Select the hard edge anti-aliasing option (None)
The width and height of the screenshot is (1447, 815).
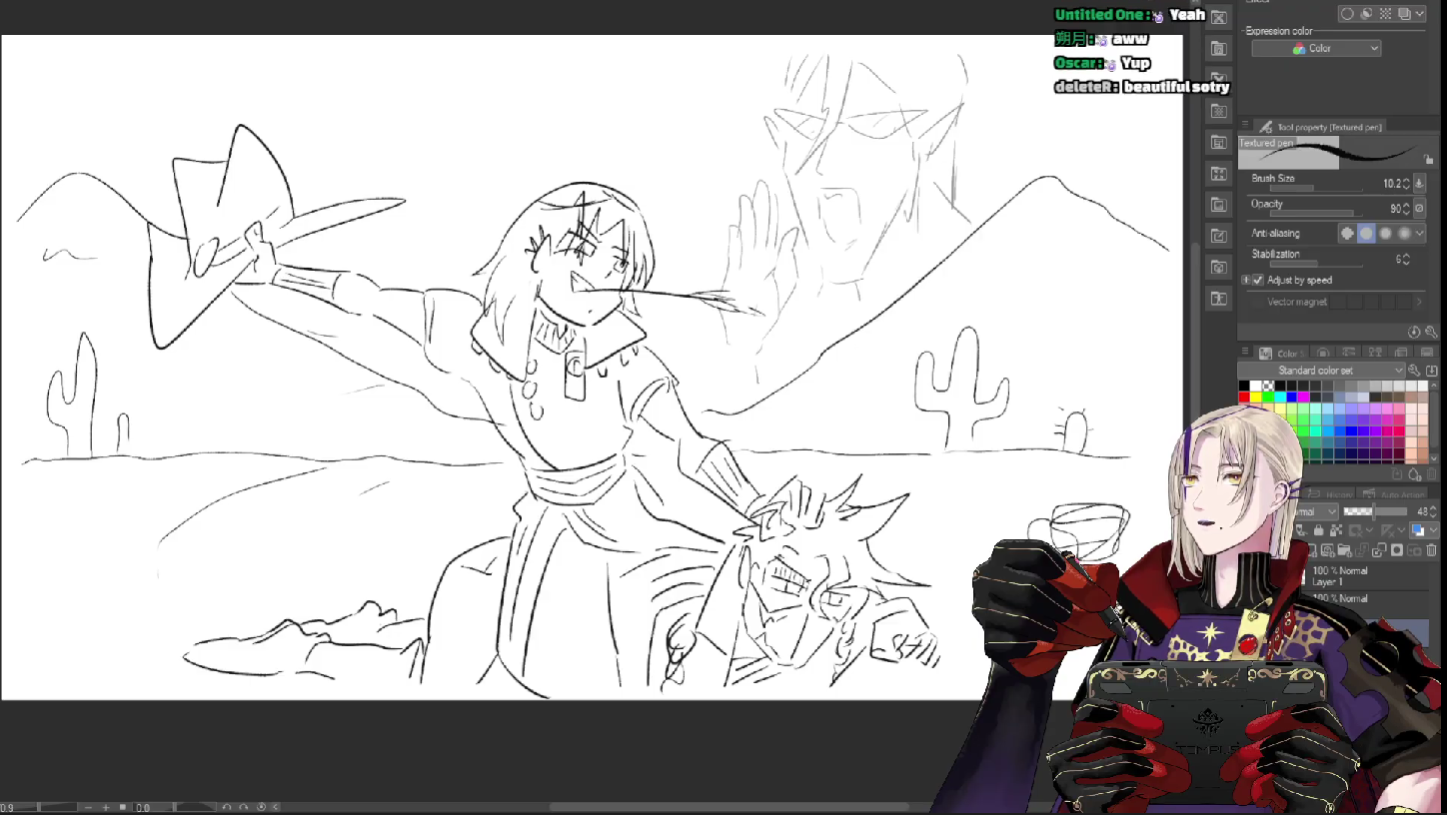(x=1347, y=233)
